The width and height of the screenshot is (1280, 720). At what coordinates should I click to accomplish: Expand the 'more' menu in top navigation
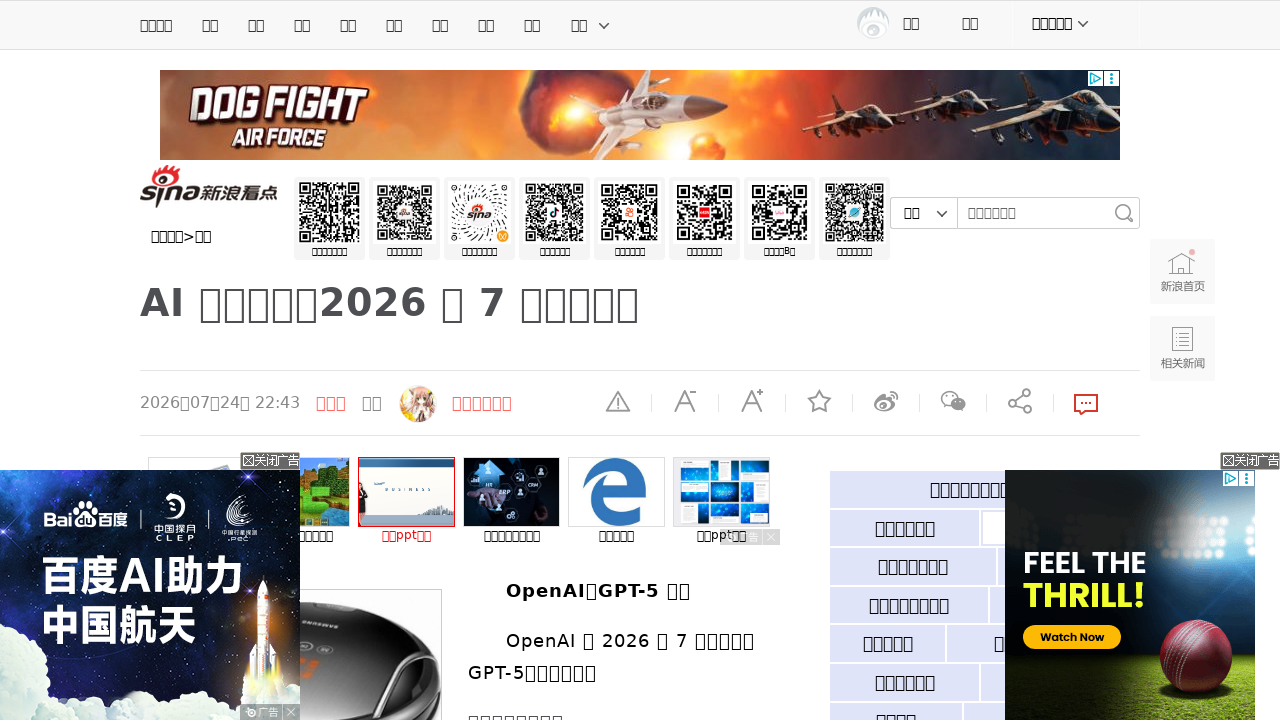pyautogui.click(x=590, y=25)
